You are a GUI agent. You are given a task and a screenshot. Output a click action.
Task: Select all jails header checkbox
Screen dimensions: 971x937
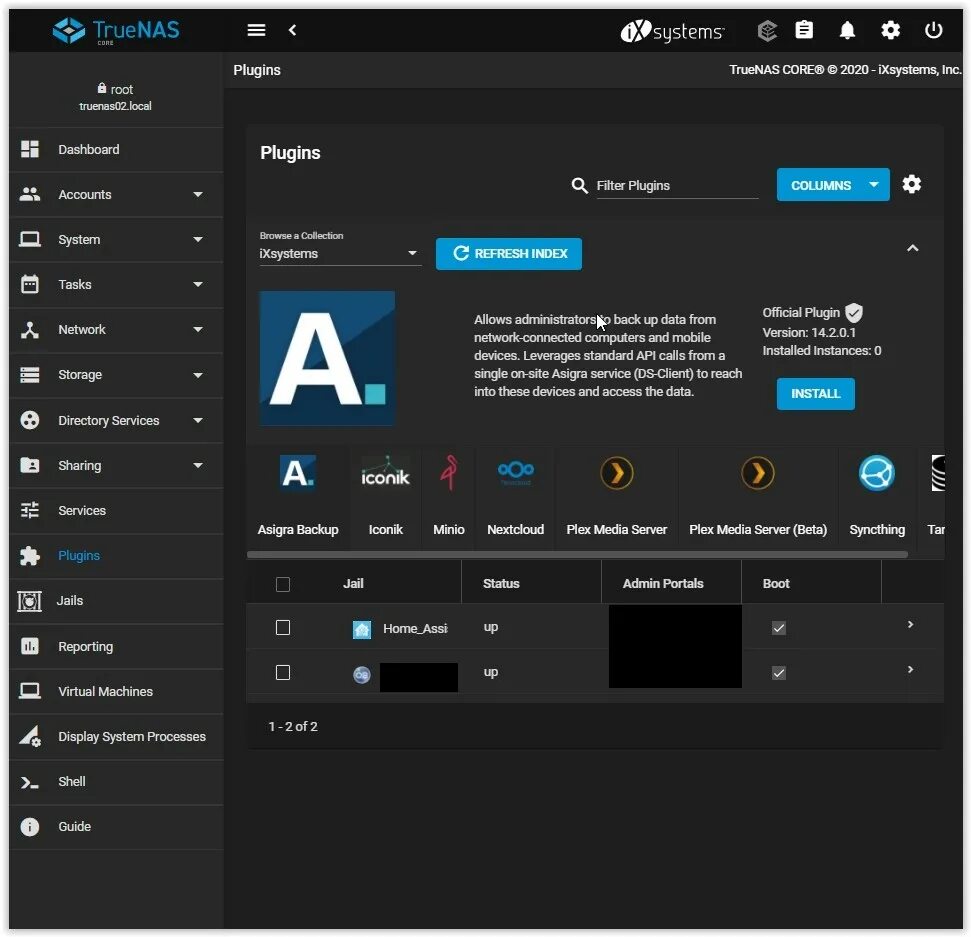[283, 584]
